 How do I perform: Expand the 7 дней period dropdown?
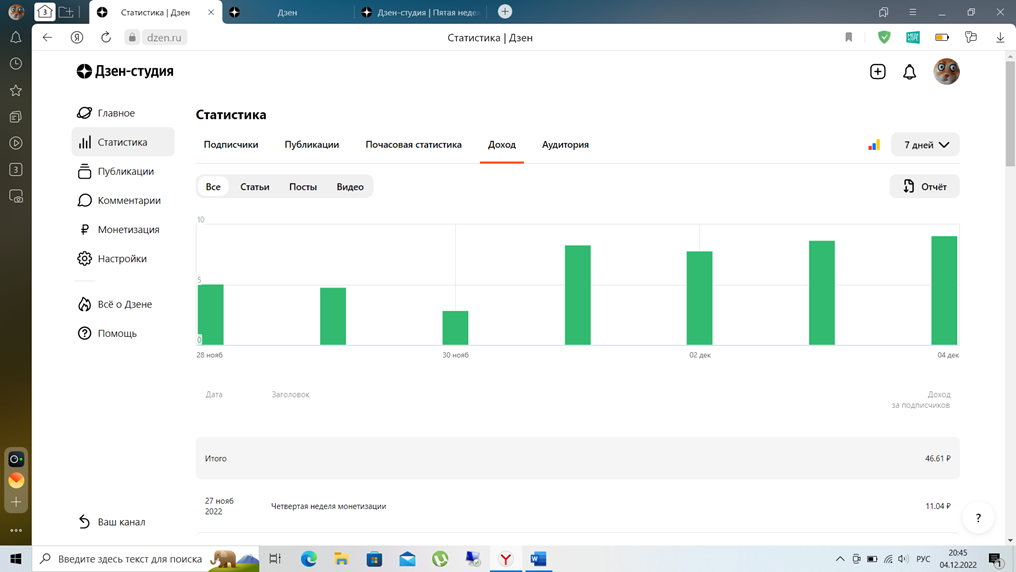point(925,144)
